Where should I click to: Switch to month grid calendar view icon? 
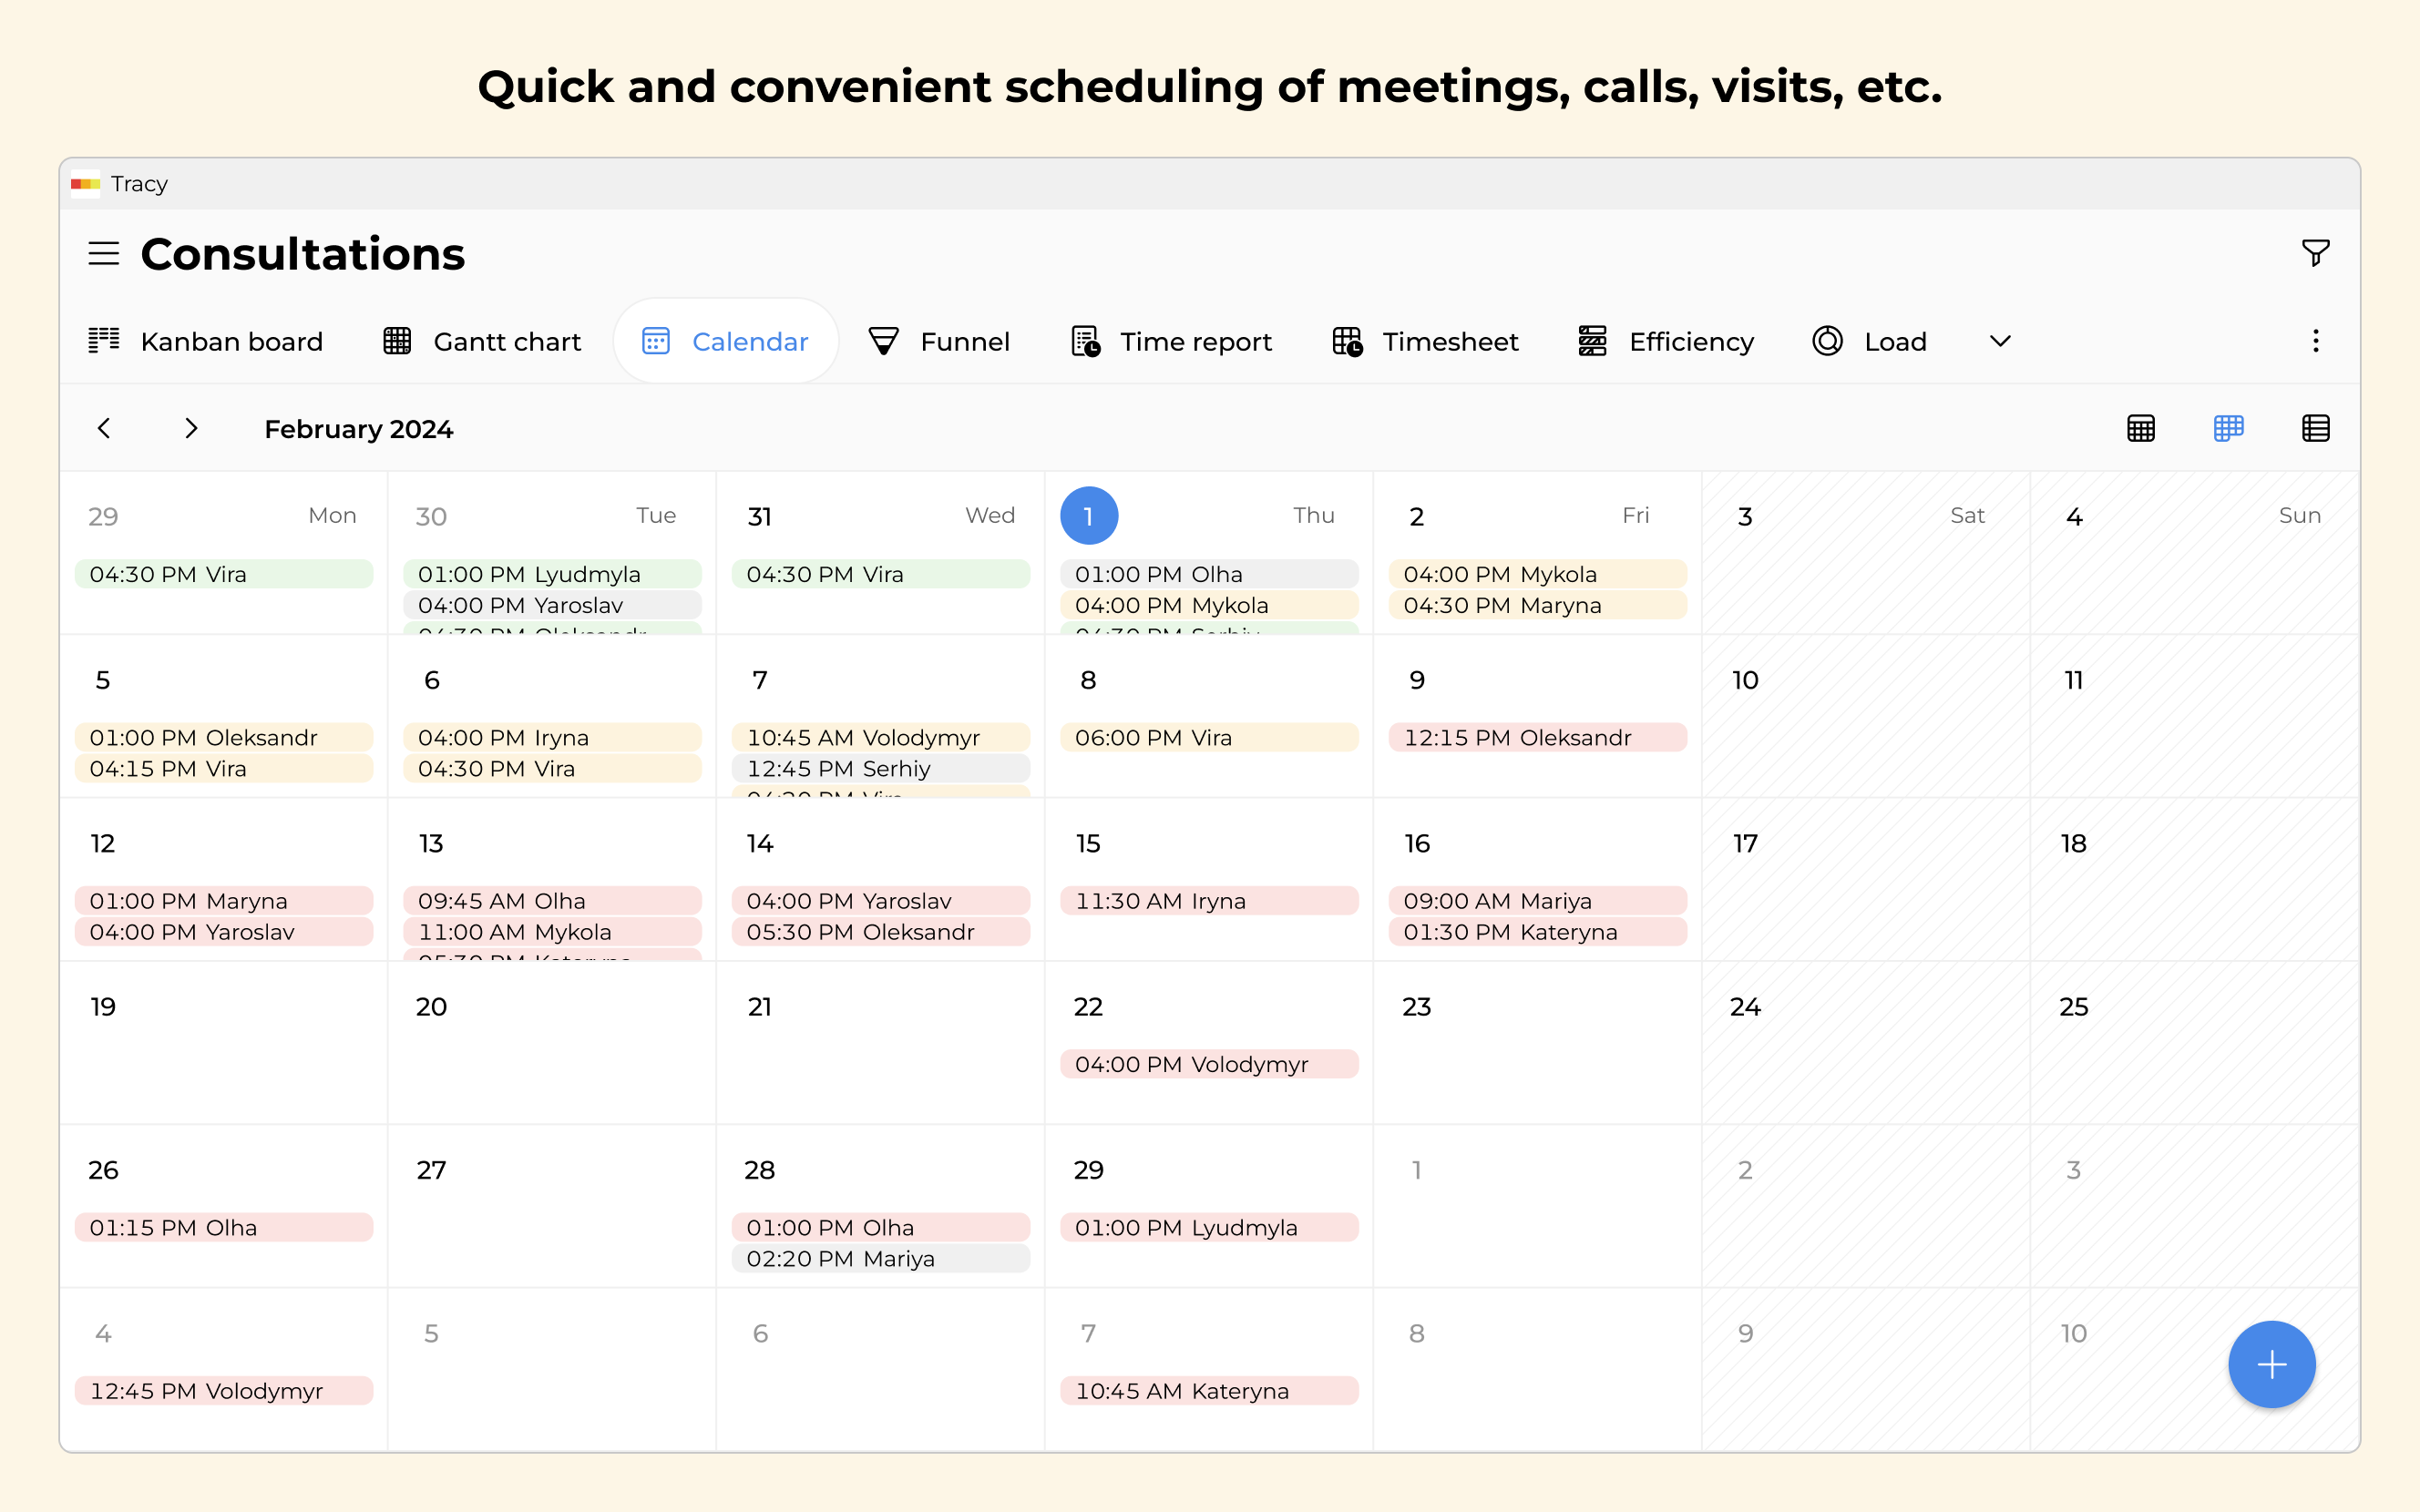2140,429
